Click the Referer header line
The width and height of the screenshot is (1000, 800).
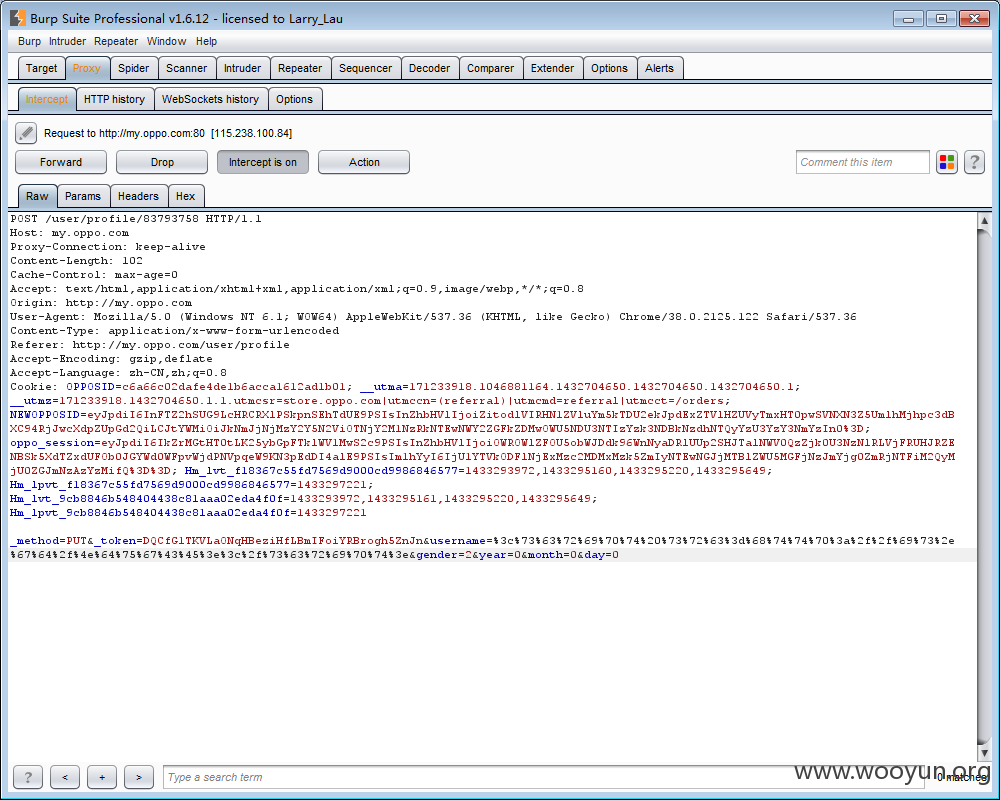click(150, 345)
